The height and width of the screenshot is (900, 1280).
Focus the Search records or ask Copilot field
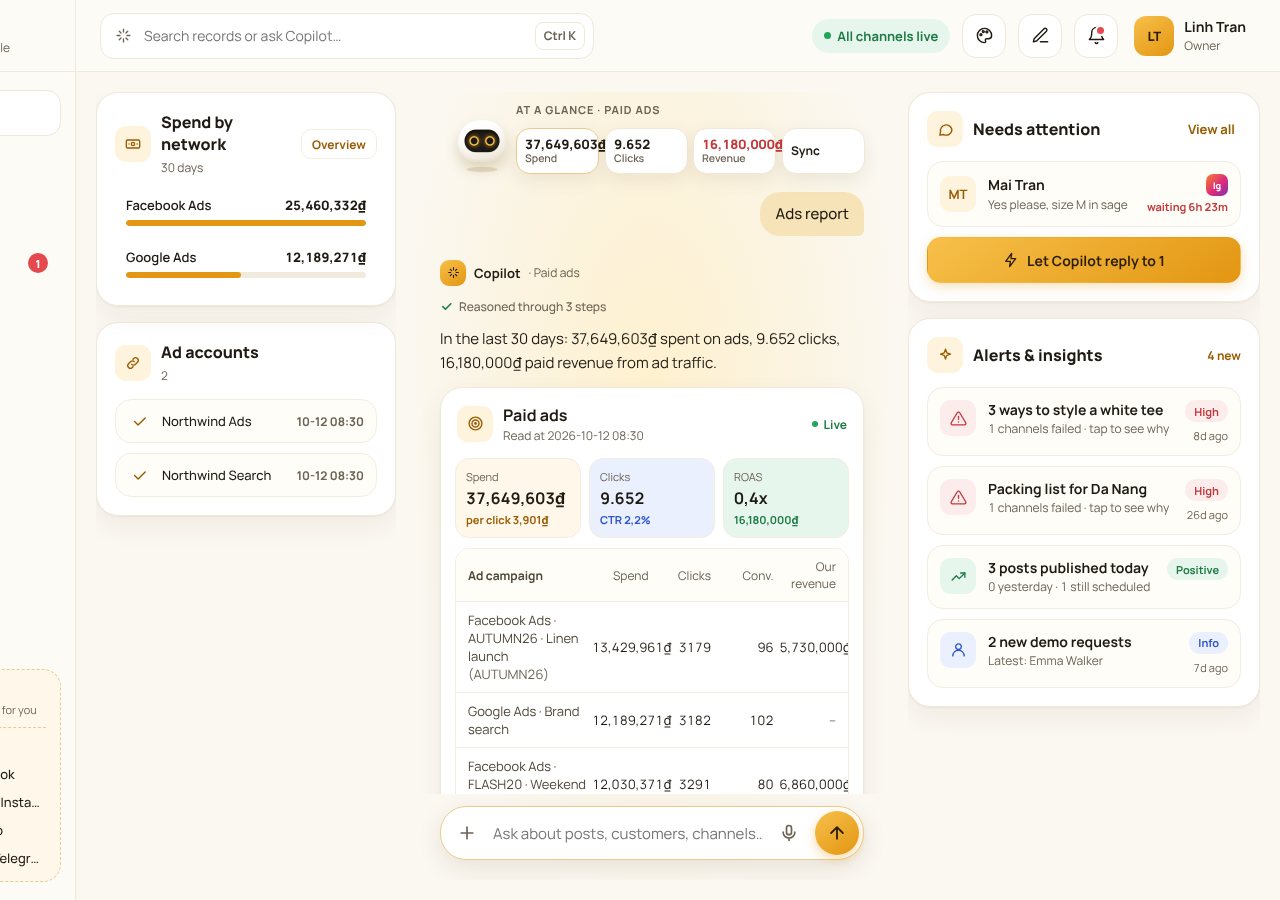click(x=347, y=36)
